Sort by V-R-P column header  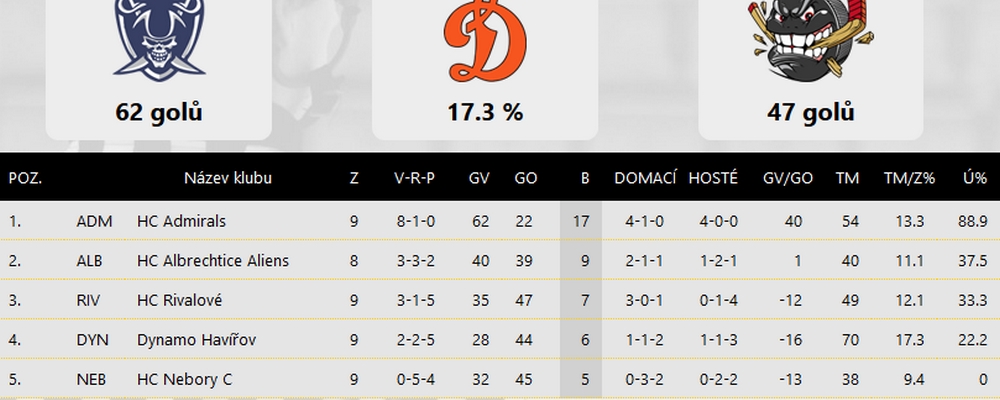[x=415, y=178]
